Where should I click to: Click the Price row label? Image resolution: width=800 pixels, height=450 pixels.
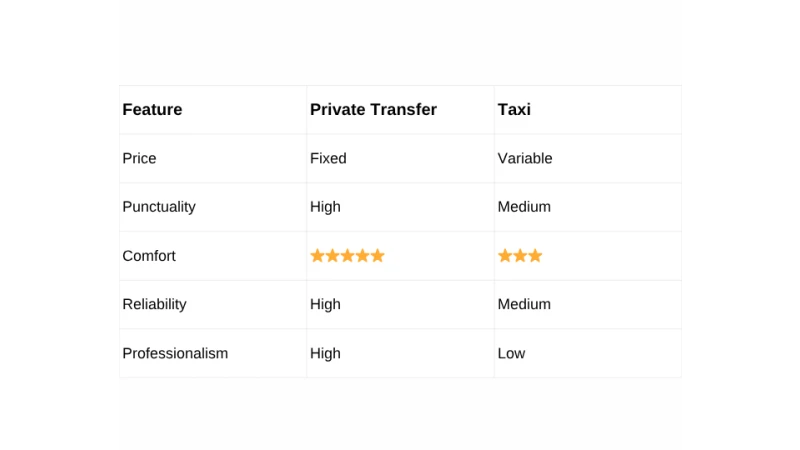139,158
